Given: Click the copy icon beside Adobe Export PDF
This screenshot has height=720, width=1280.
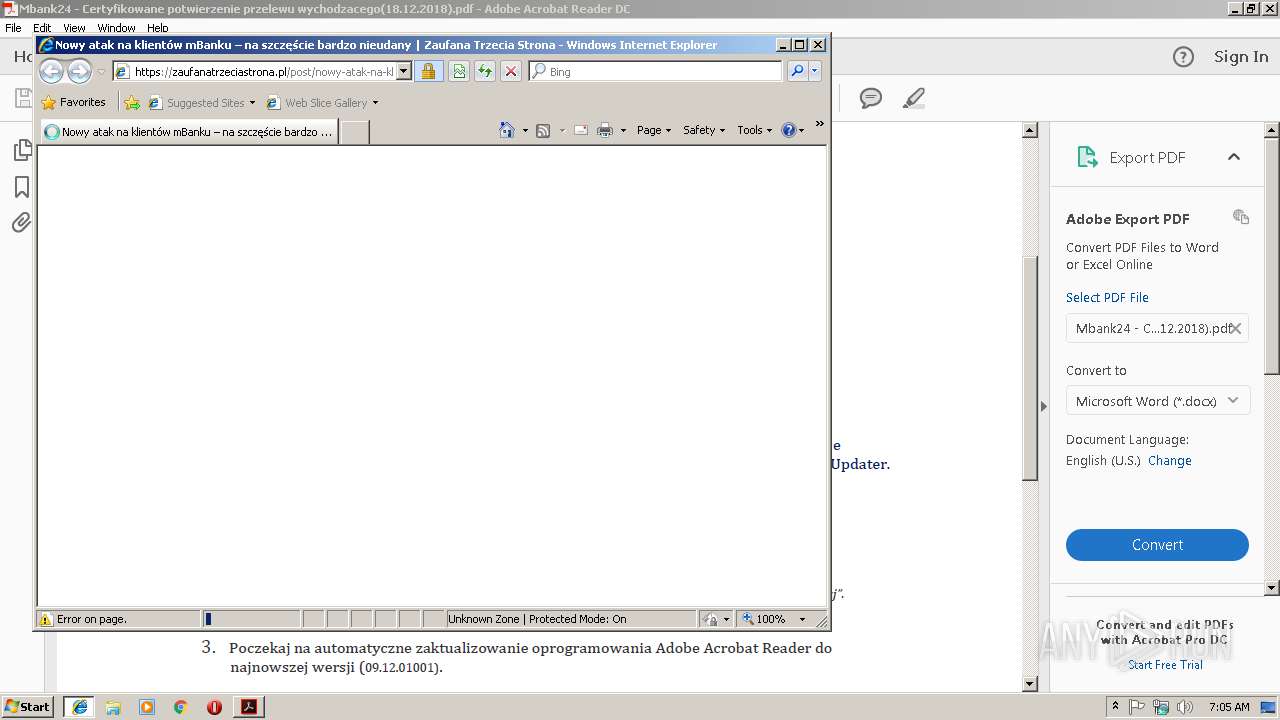Looking at the screenshot, I should pos(1241,217).
